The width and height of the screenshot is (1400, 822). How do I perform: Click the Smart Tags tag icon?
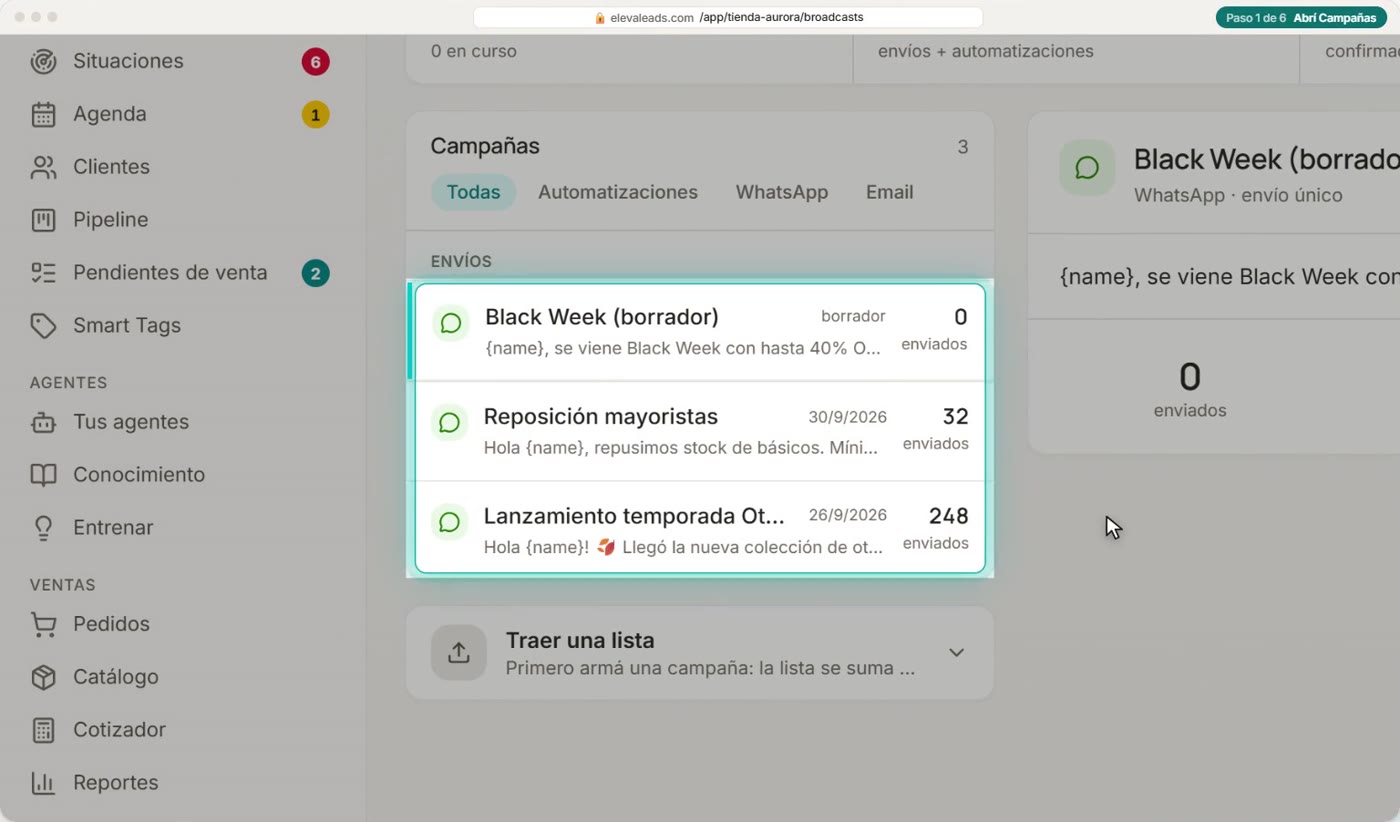coord(43,326)
